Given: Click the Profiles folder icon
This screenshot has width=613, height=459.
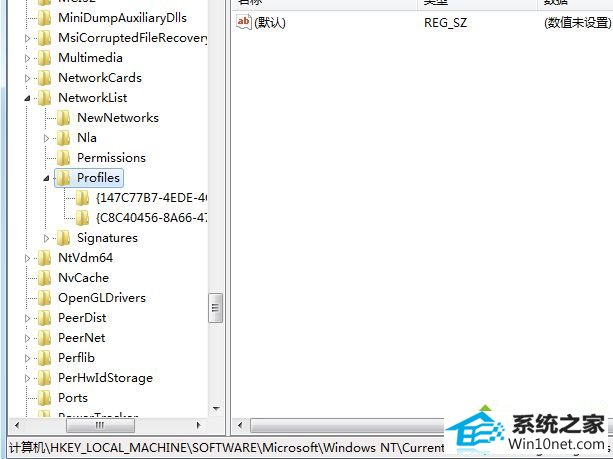Looking at the screenshot, I should [x=63, y=178].
